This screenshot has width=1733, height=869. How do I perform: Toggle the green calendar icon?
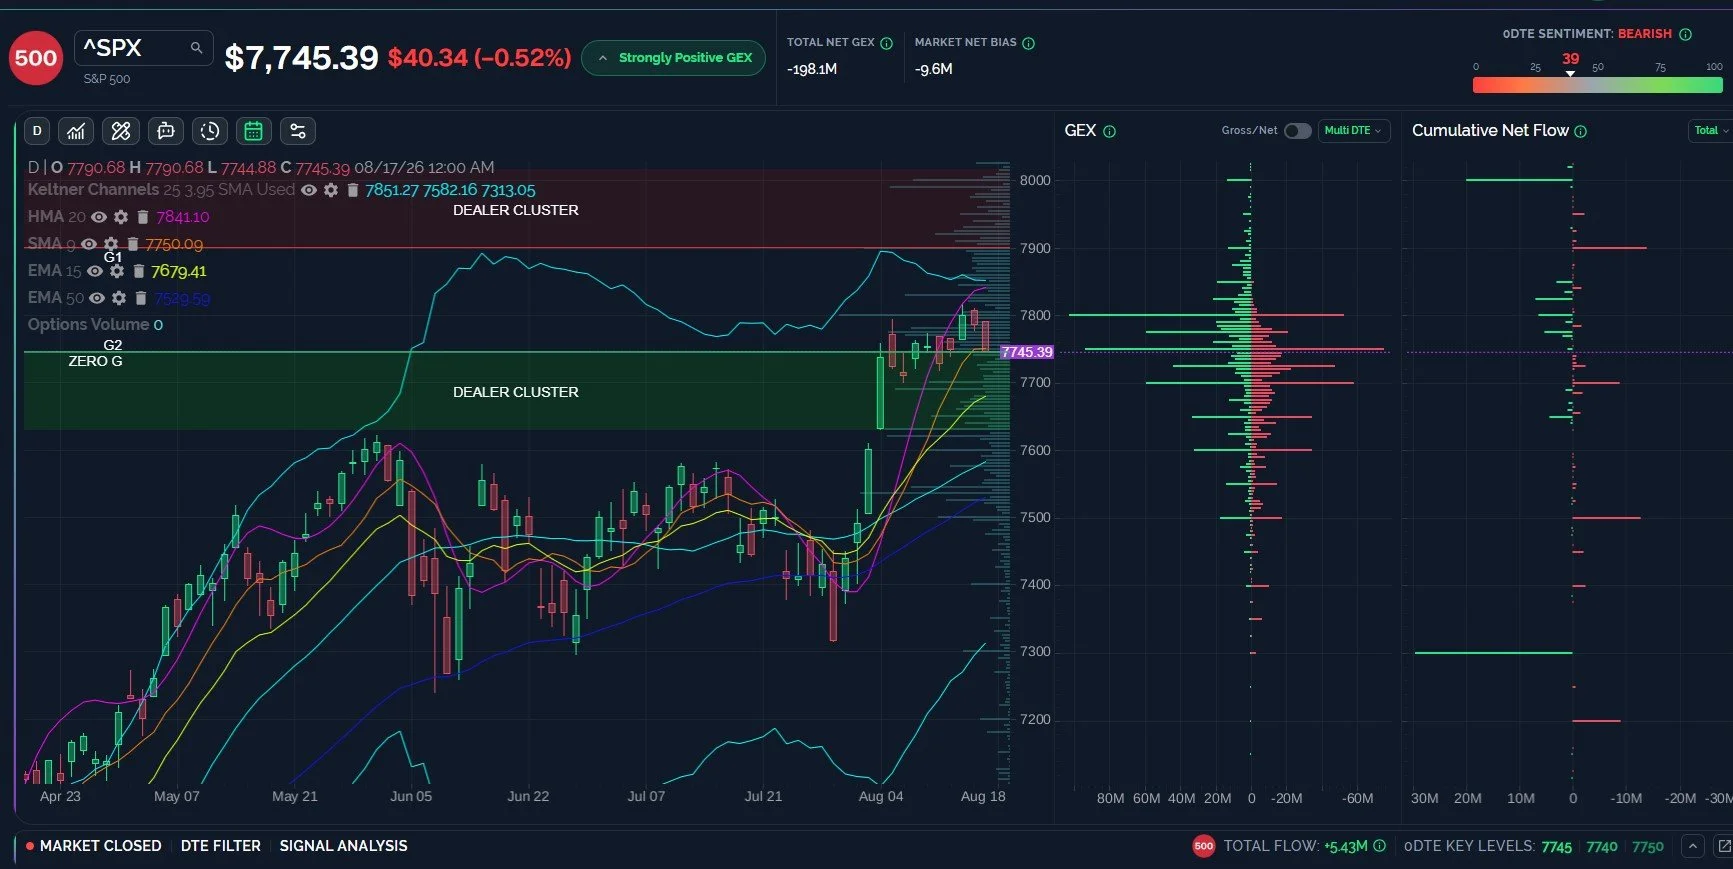pos(254,131)
